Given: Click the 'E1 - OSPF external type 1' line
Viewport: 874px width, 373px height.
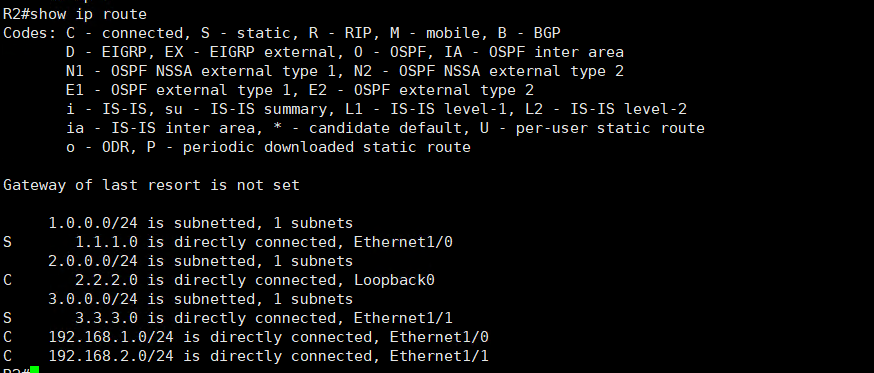Looking at the screenshot, I should (x=300, y=90).
